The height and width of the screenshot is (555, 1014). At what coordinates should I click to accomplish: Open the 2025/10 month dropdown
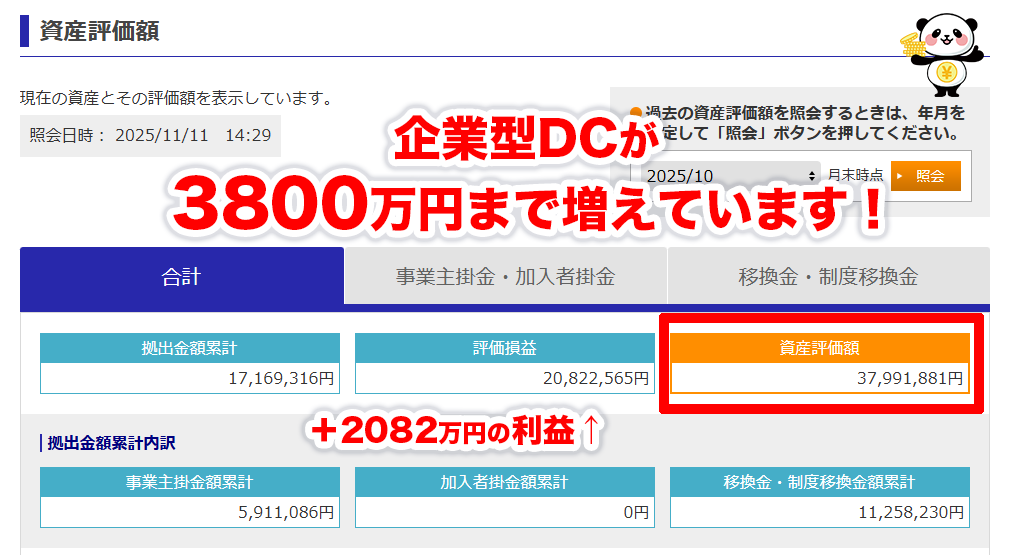click(x=730, y=175)
